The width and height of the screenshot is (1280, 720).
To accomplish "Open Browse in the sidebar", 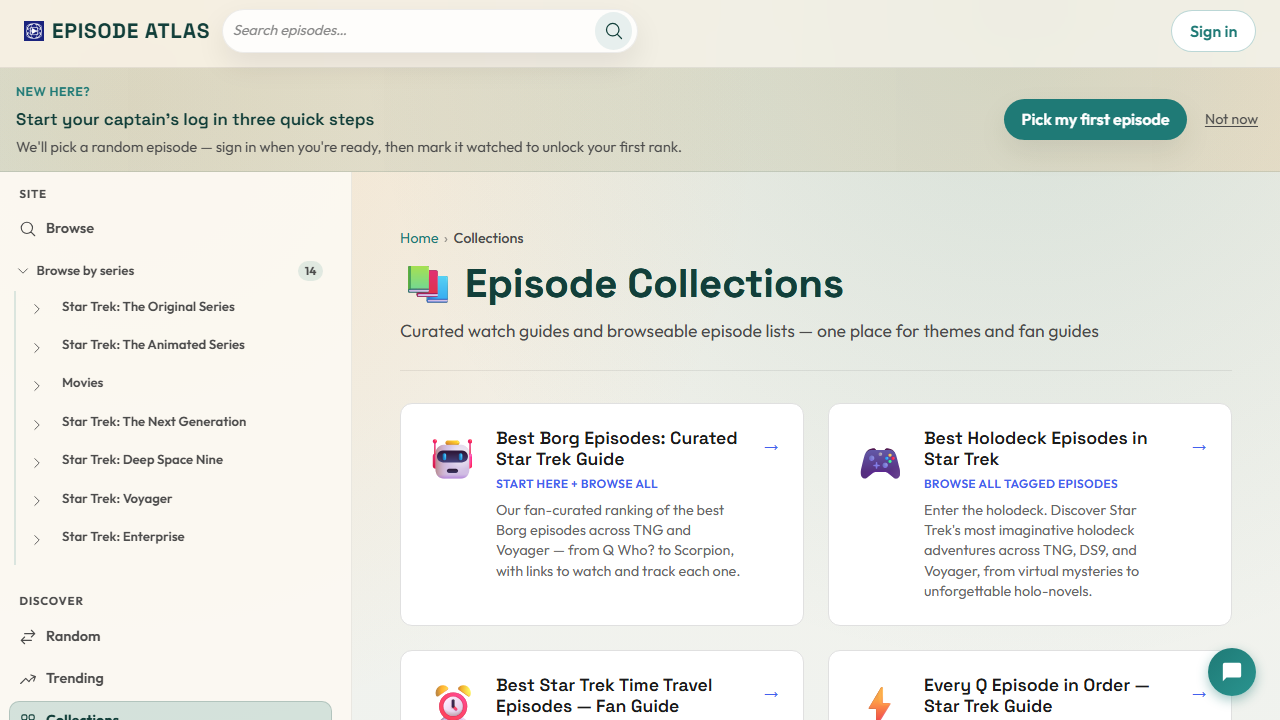I will (171, 229).
